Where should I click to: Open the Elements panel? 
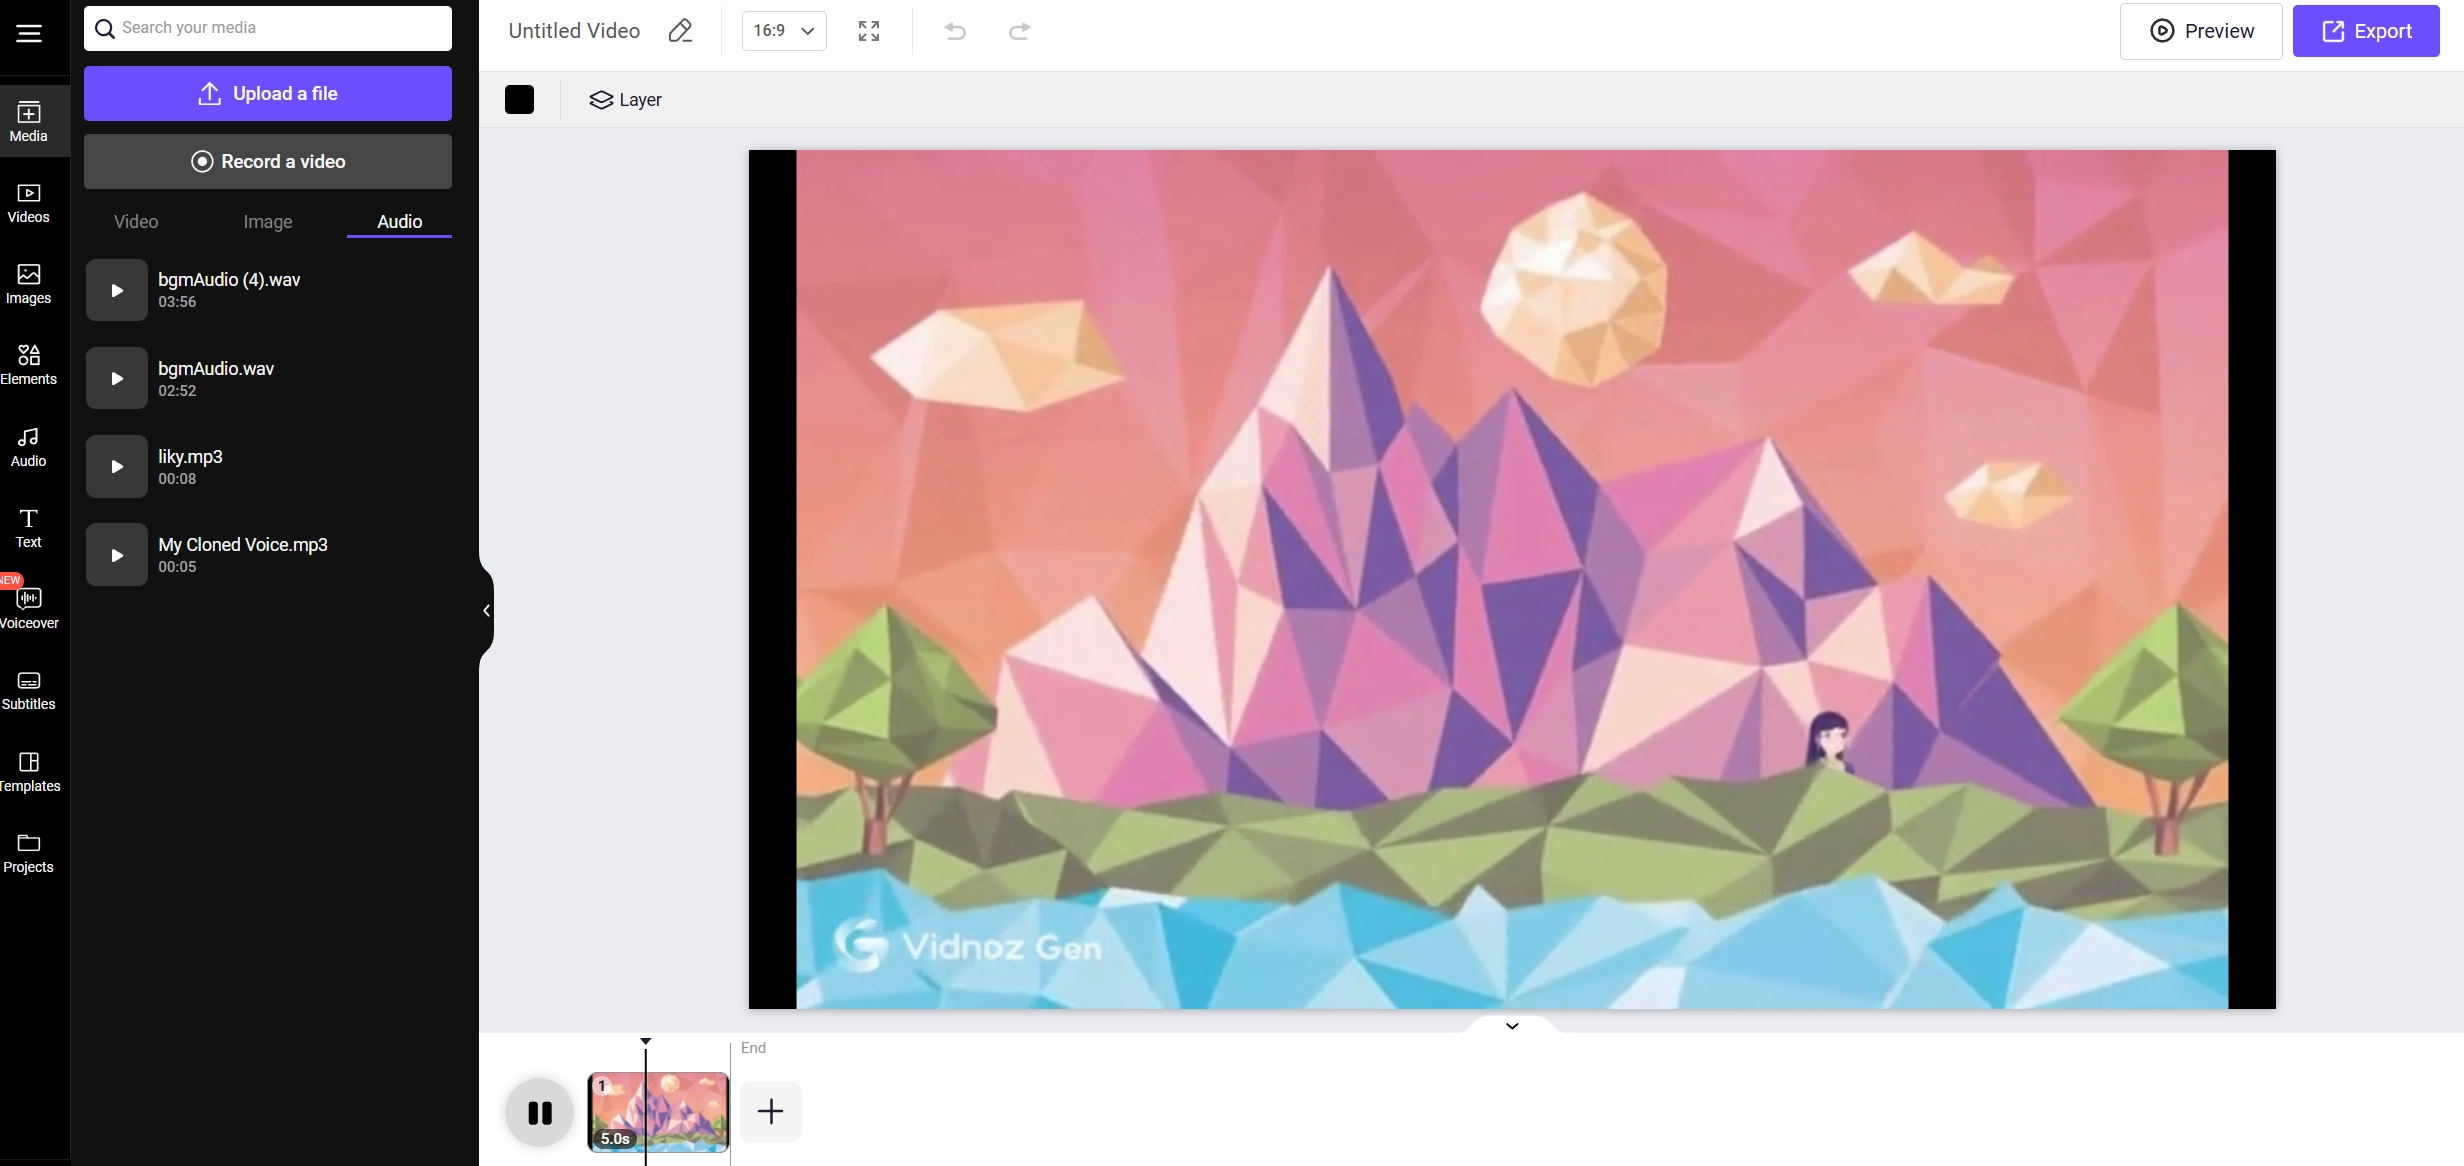28,364
